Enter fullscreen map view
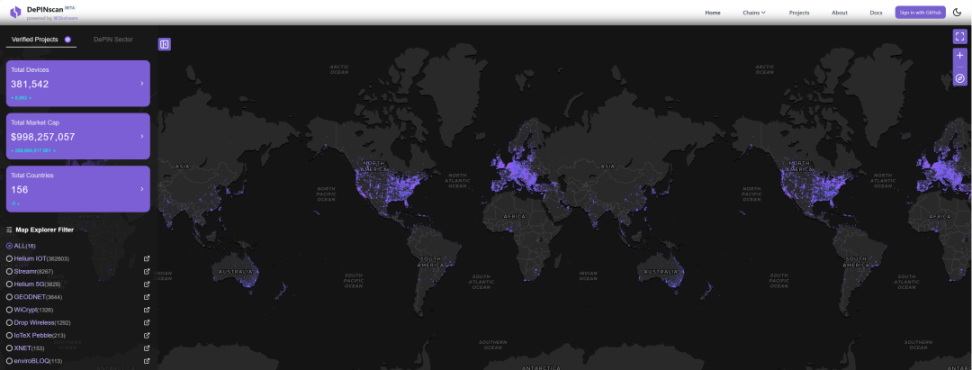 [960, 37]
